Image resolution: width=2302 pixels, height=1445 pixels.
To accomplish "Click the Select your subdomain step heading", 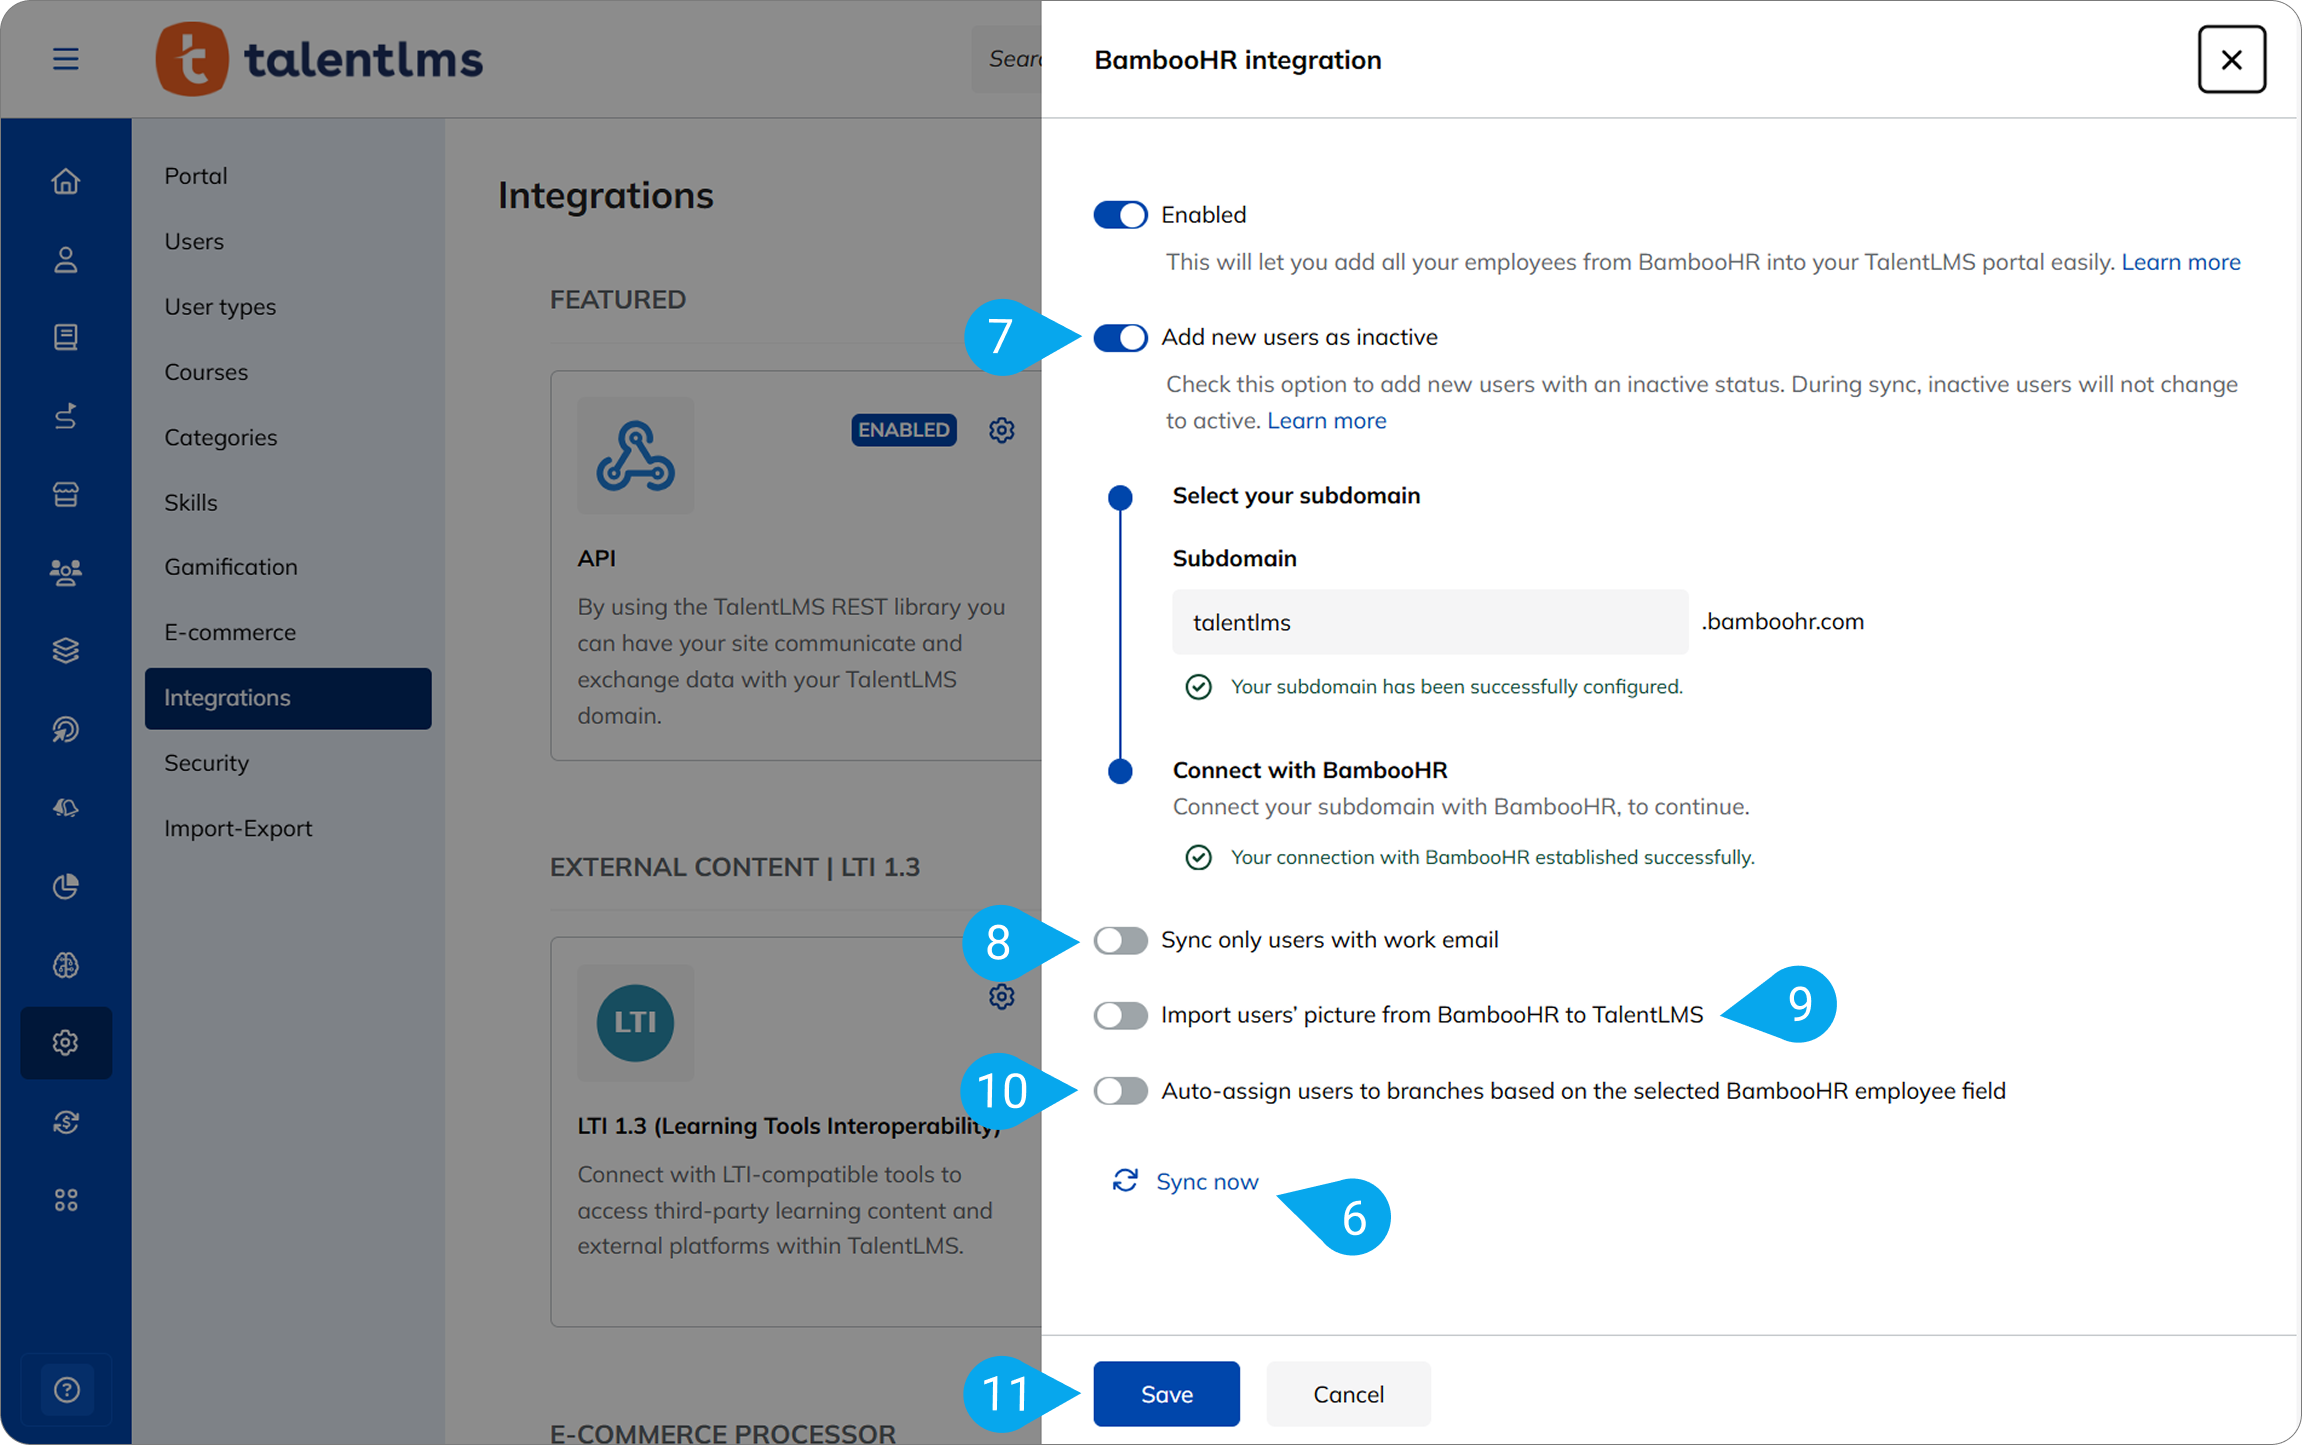I will [x=1296, y=496].
